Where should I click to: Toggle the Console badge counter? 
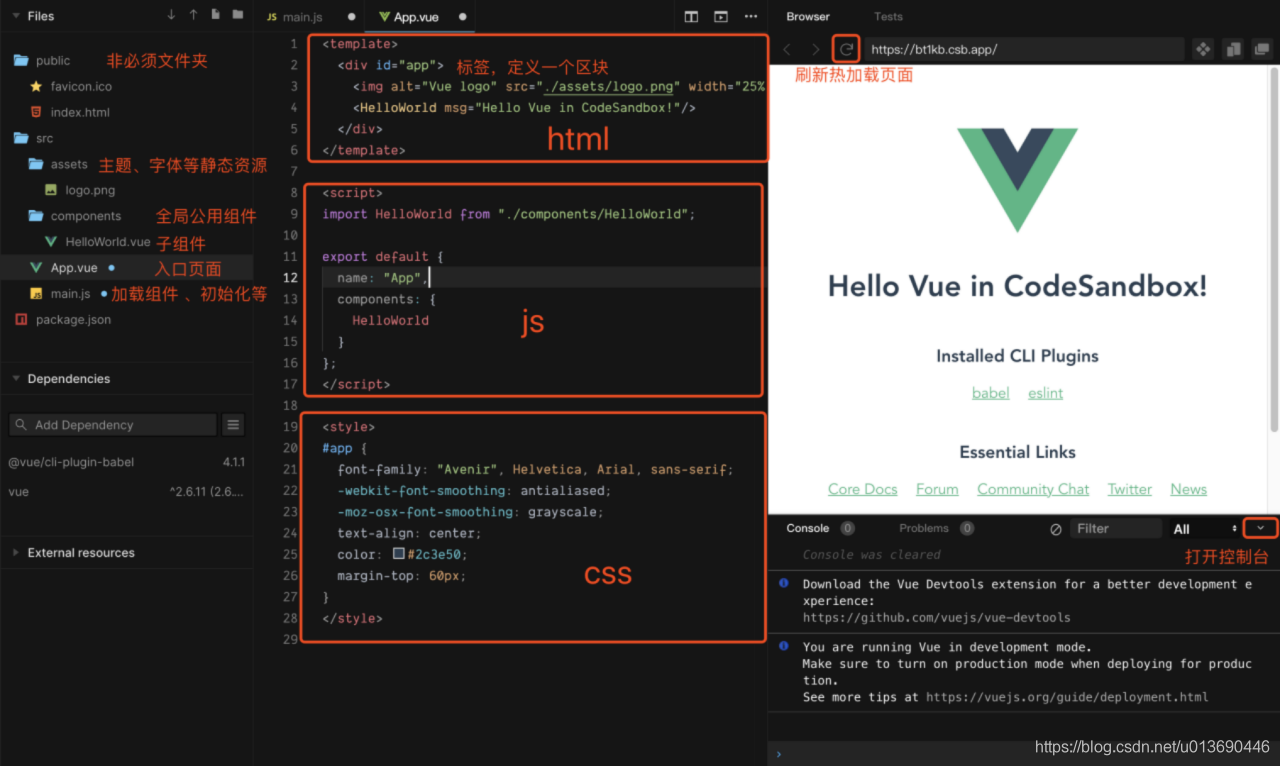(x=848, y=528)
